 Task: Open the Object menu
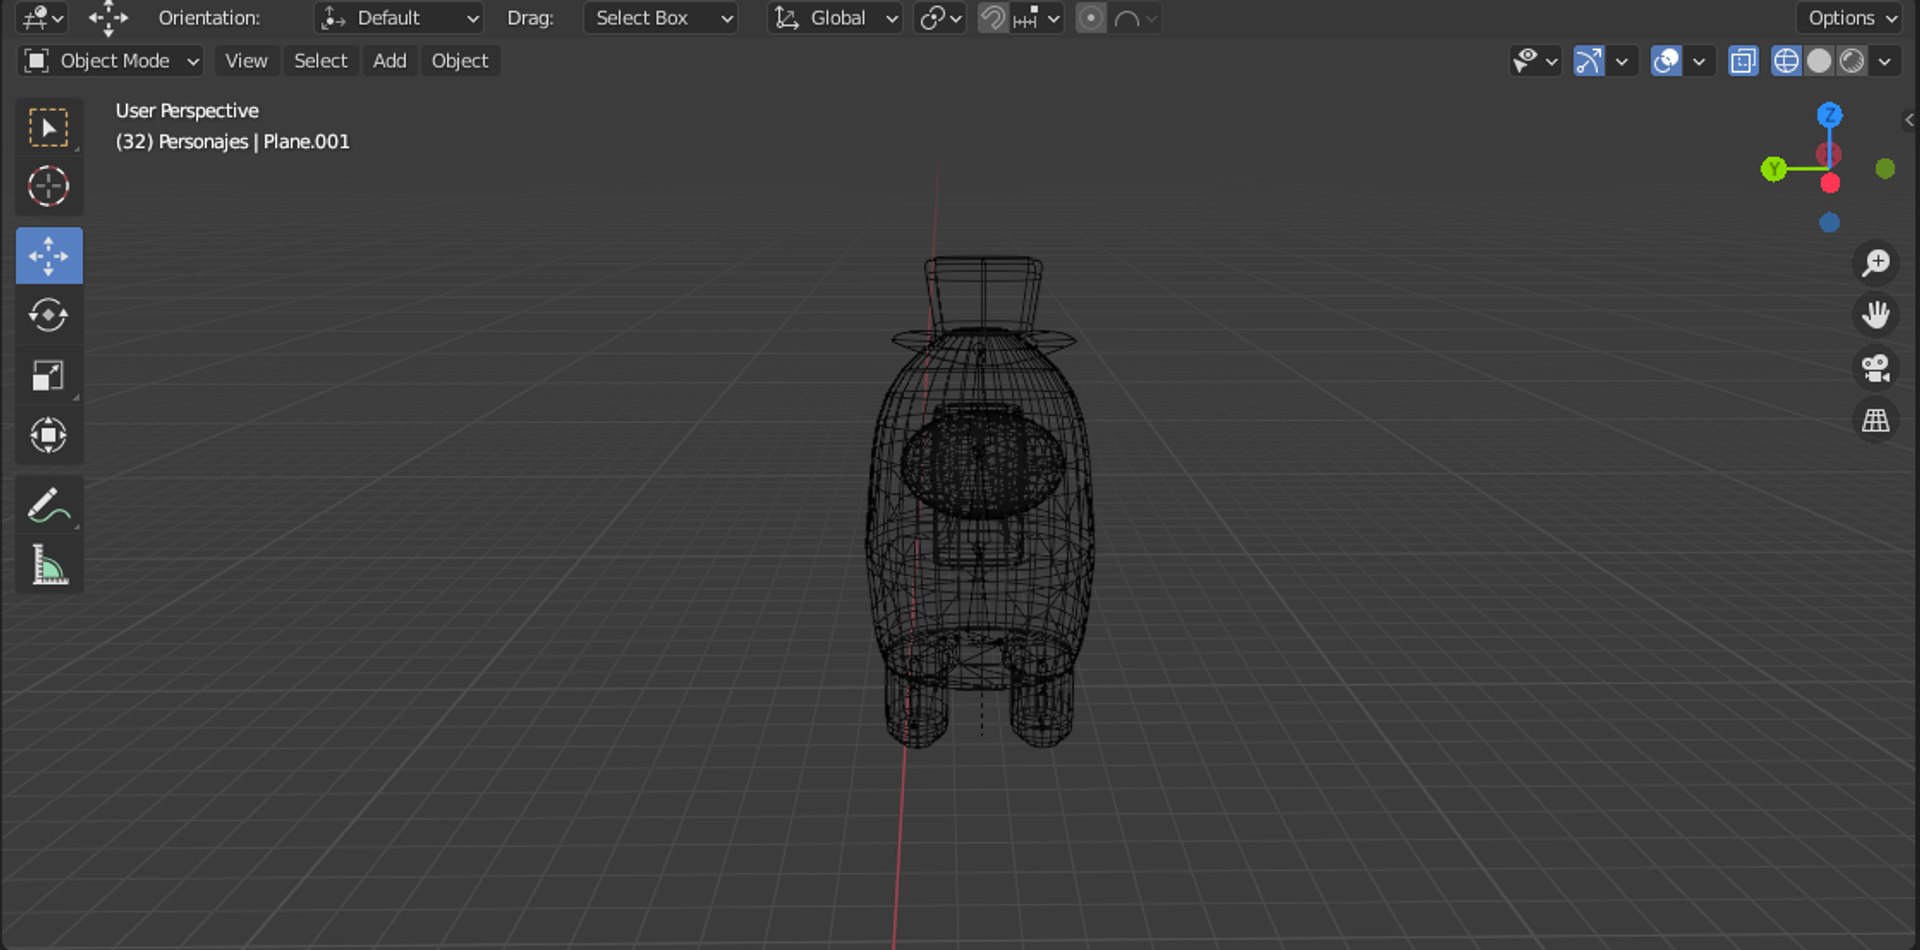click(x=459, y=61)
